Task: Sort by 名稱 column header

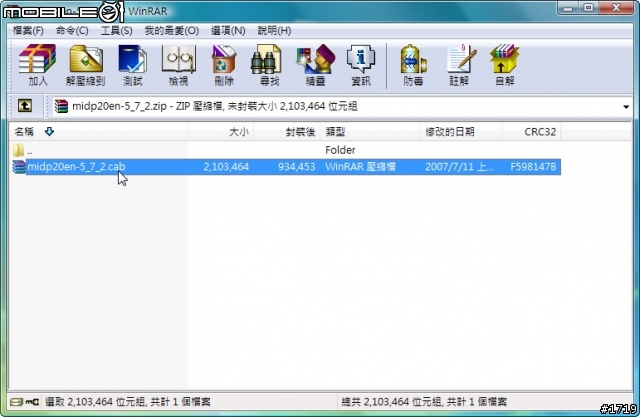Action: pos(98,132)
